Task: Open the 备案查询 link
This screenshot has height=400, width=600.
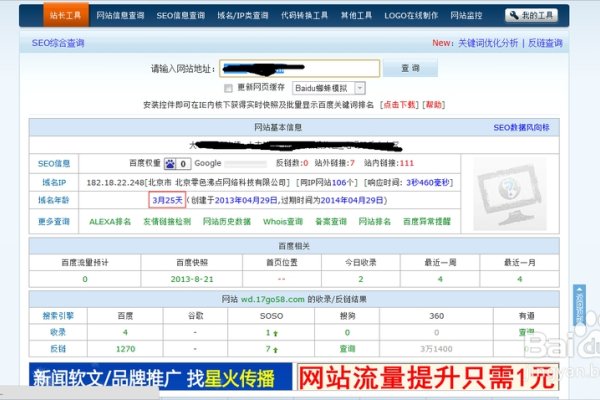Action: coord(331,222)
